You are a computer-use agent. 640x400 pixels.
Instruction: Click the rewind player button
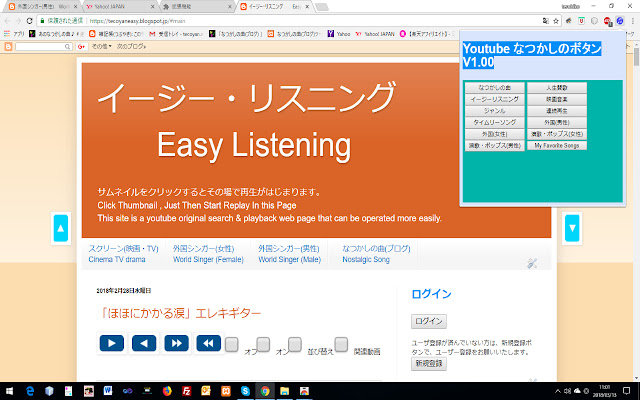tap(209, 343)
